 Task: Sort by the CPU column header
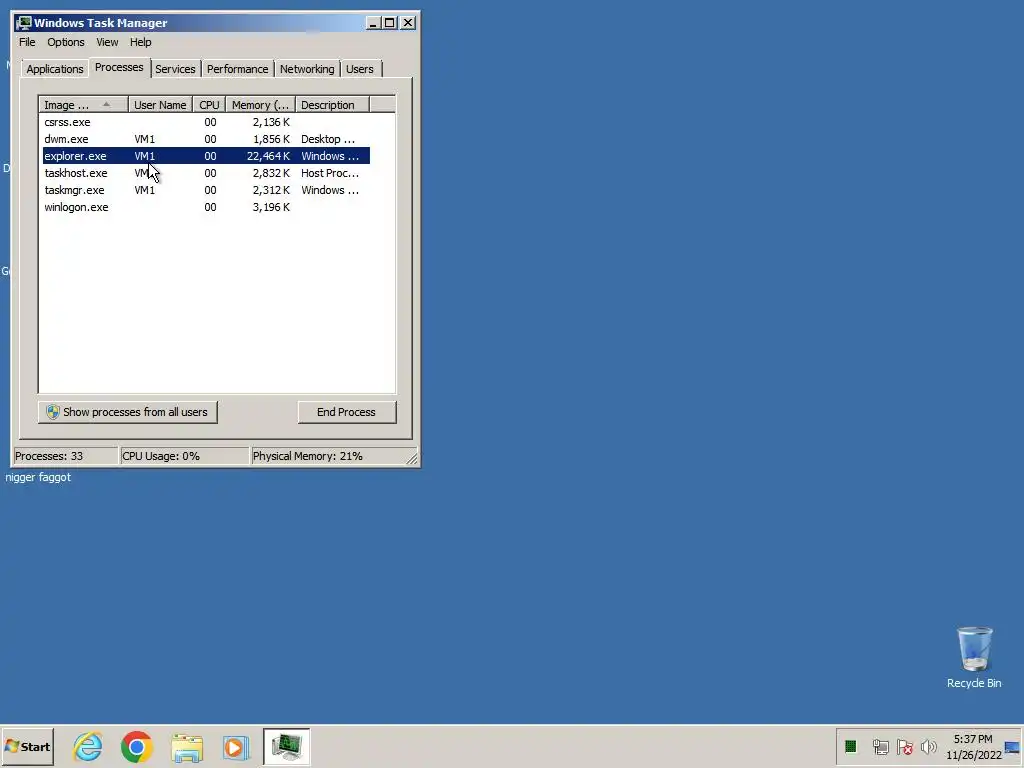[209, 104]
